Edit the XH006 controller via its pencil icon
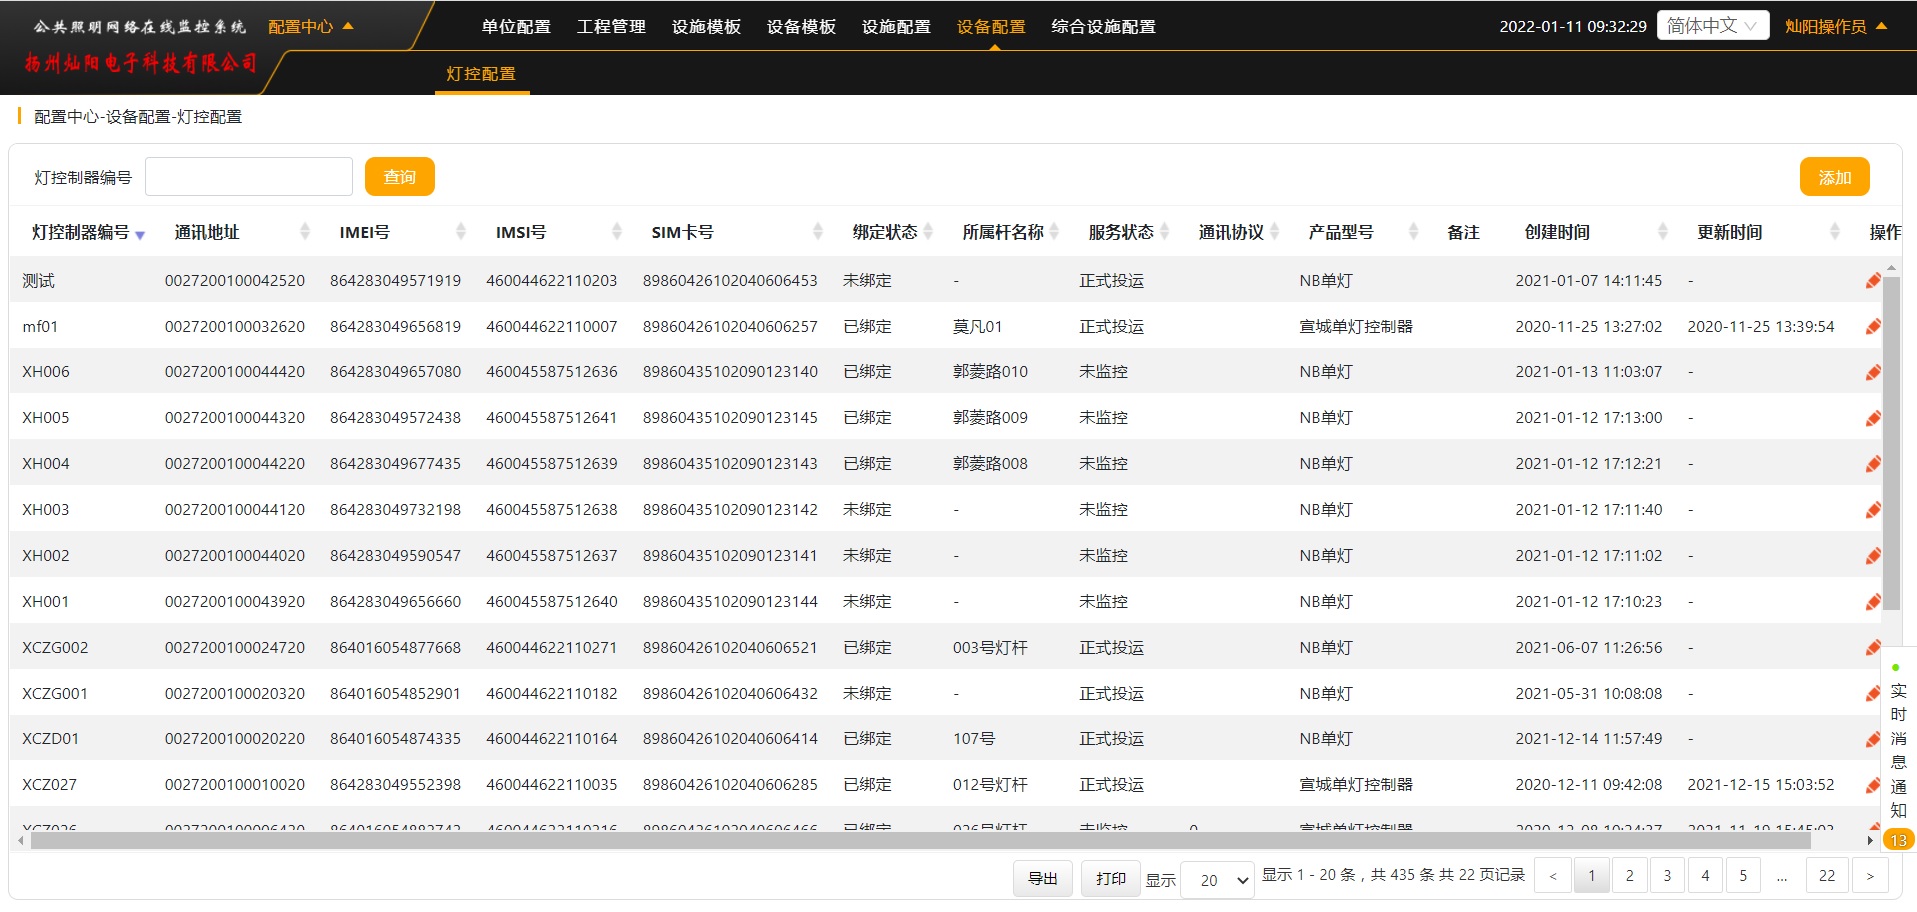The image size is (1917, 912). click(1872, 373)
